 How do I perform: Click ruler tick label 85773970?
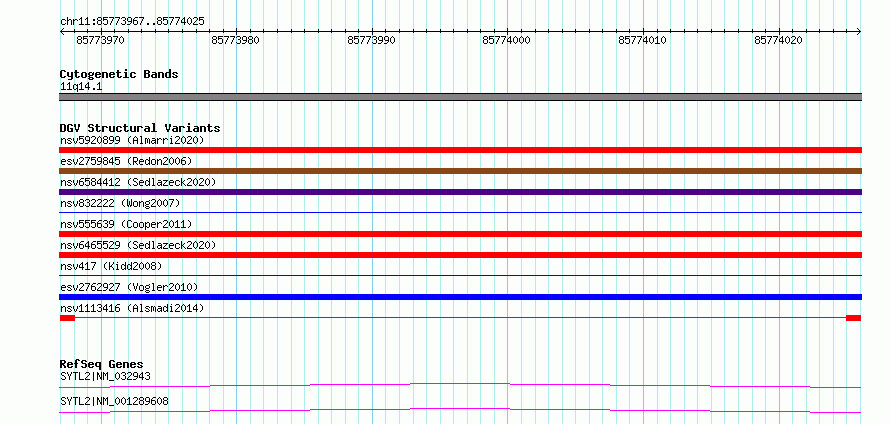[100, 40]
